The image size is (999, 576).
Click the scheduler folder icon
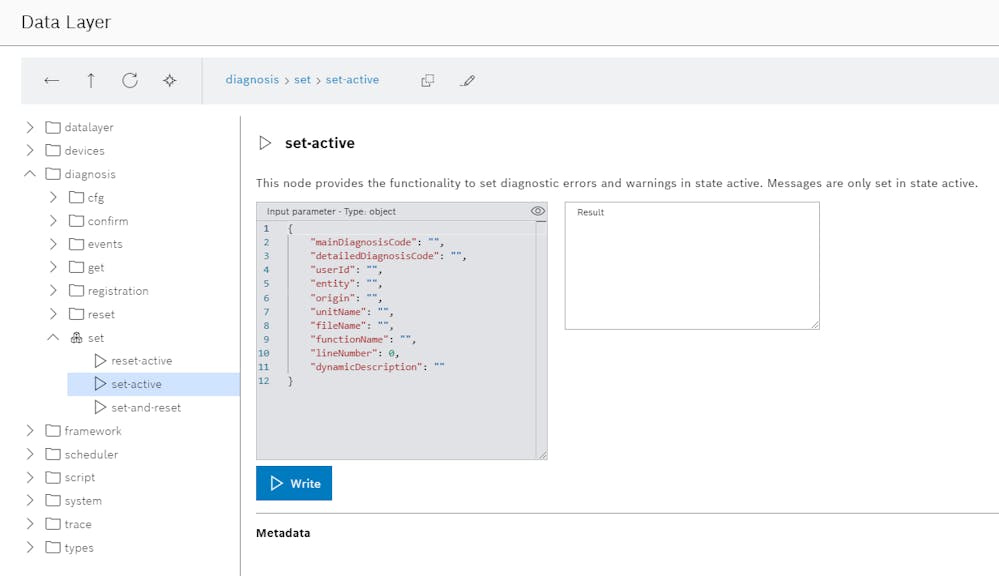pyautogui.click(x=53, y=454)
